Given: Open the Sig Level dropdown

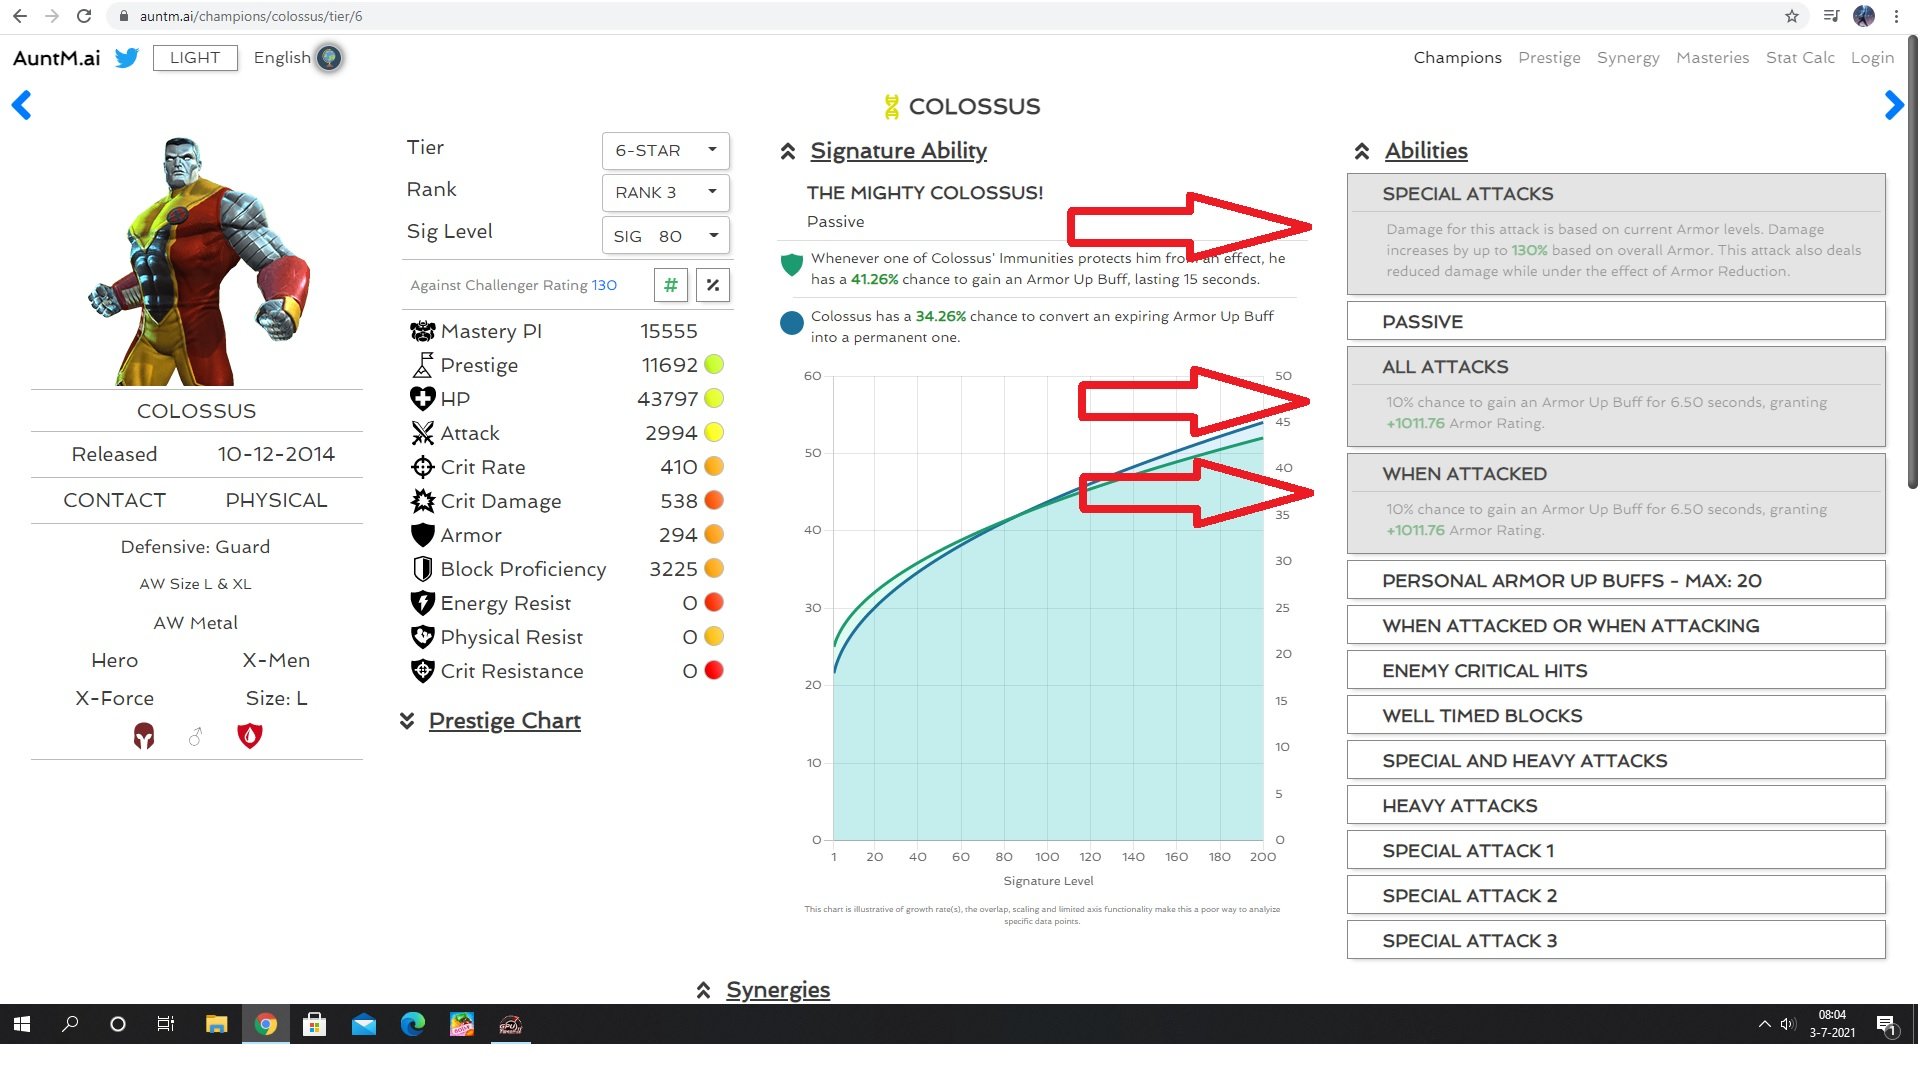Looking at the screenshot, I should coord(665,236).
